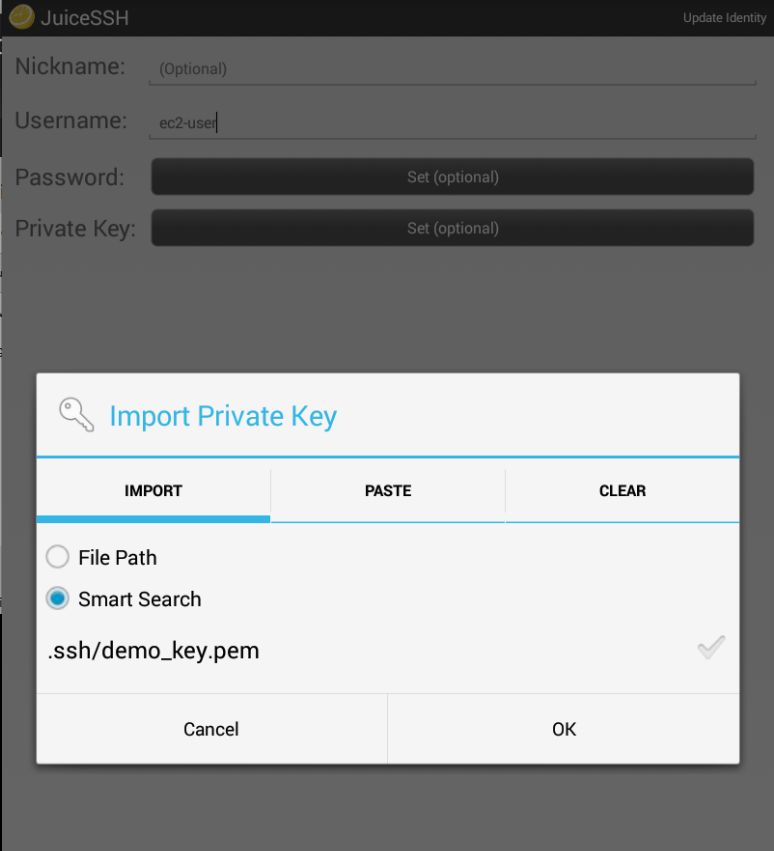Confirm the key import with OK
Screen dimensions: 774x851
point(564,729)
